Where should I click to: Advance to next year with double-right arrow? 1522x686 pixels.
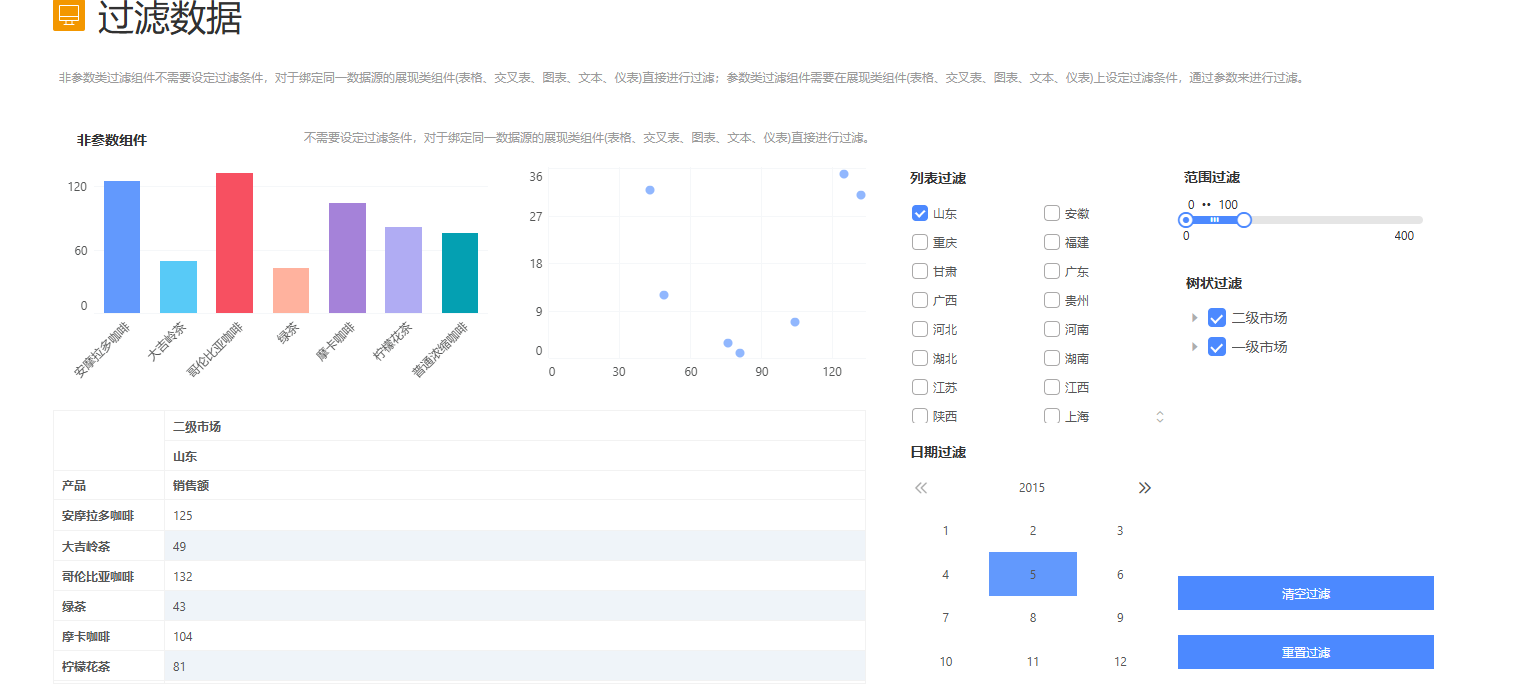point(1145,488)
